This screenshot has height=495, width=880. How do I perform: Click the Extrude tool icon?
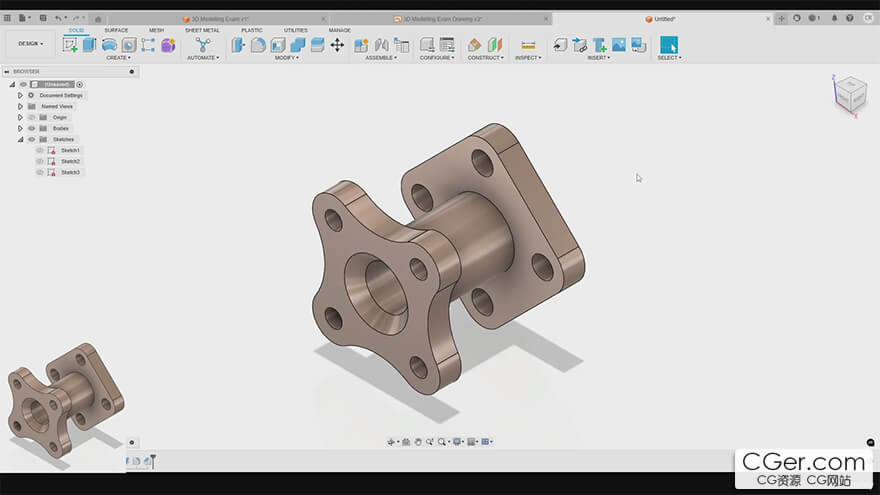(89, 45)
